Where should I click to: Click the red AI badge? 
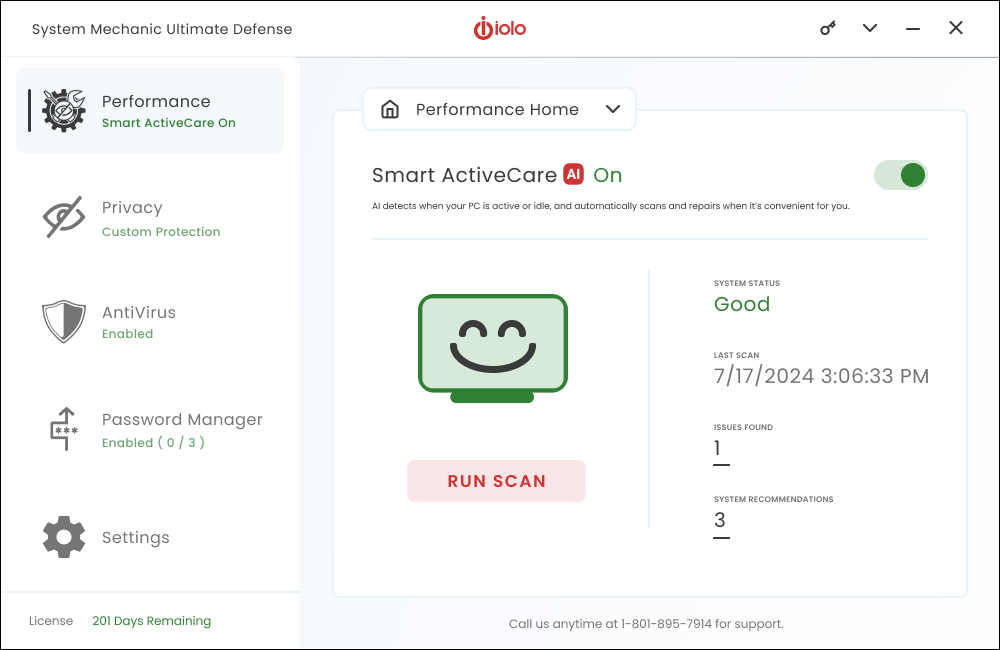[x=573, y=174]
